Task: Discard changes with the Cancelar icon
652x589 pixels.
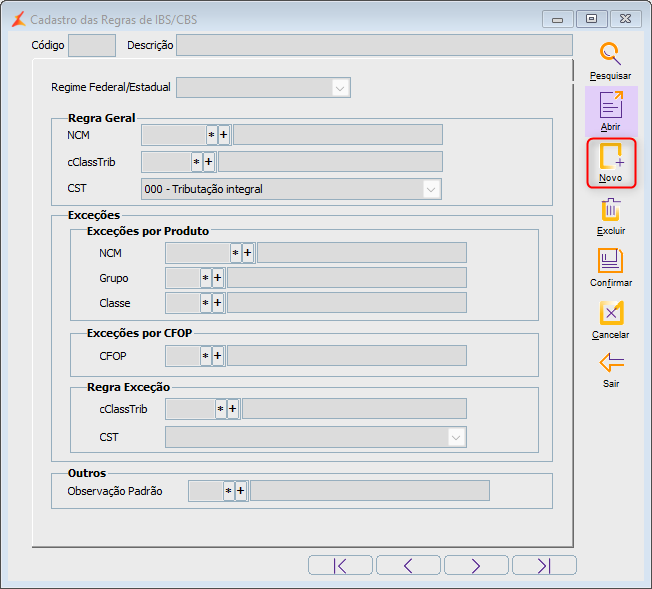Action: [x=610, y=314]
